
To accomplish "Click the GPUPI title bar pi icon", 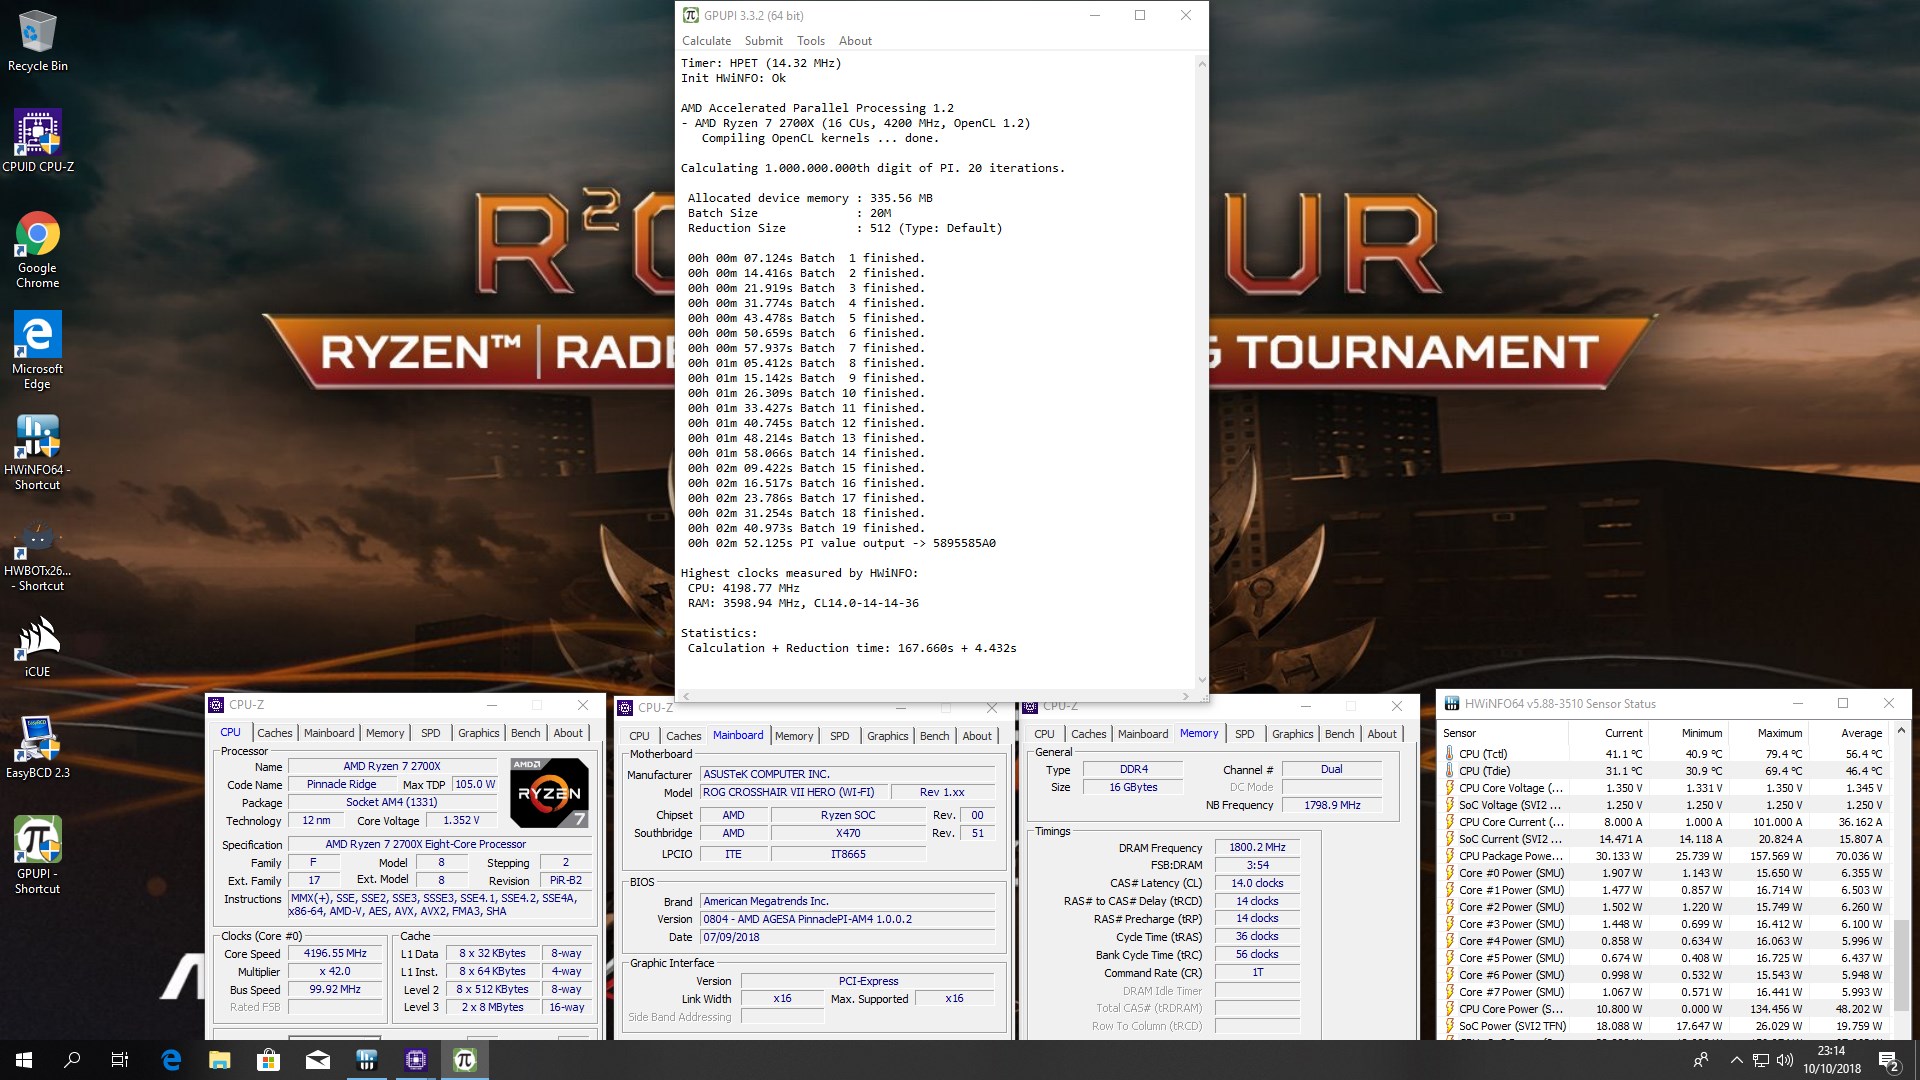I will [690, 15].
